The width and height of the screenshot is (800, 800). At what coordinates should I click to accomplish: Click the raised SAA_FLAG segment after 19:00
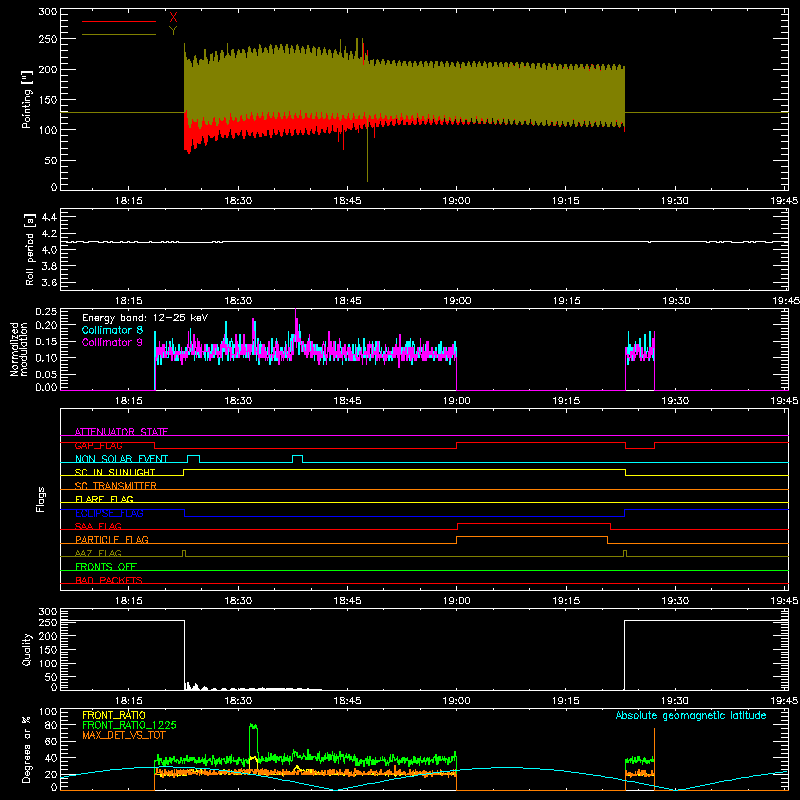click(534, 523)
